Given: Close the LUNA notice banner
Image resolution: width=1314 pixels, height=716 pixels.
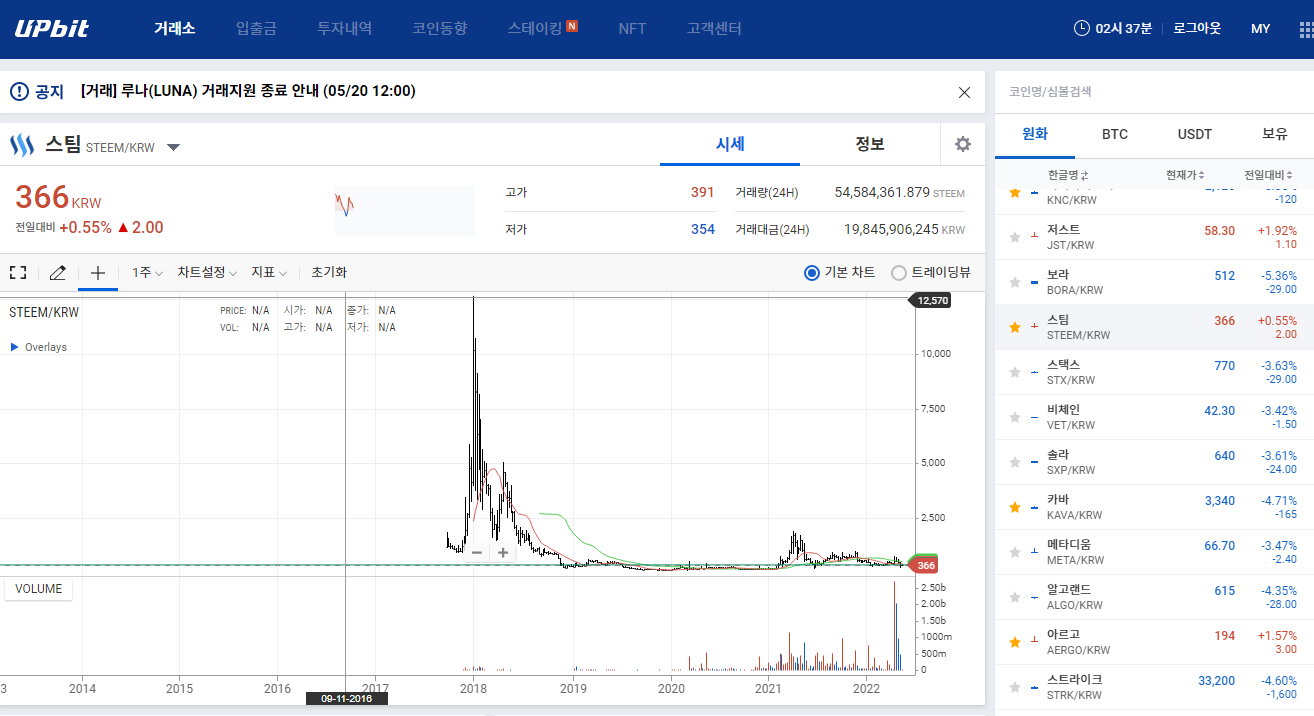Looking at the screenshot, I should pyautogui.click(x=964, y=92).
